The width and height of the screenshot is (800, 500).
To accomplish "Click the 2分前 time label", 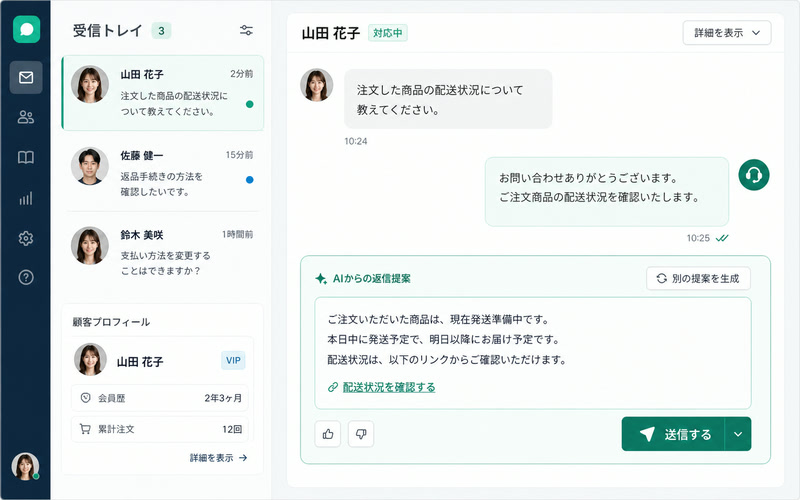I will click(x=241, y=74).
